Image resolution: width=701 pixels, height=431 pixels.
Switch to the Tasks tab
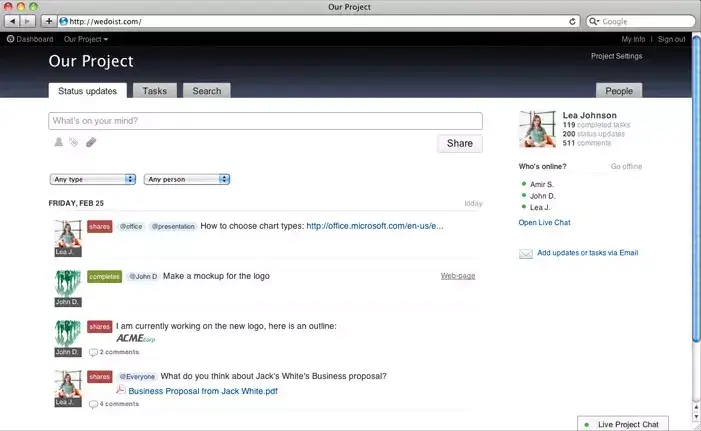pyautogui.click(x=155, y=91)
